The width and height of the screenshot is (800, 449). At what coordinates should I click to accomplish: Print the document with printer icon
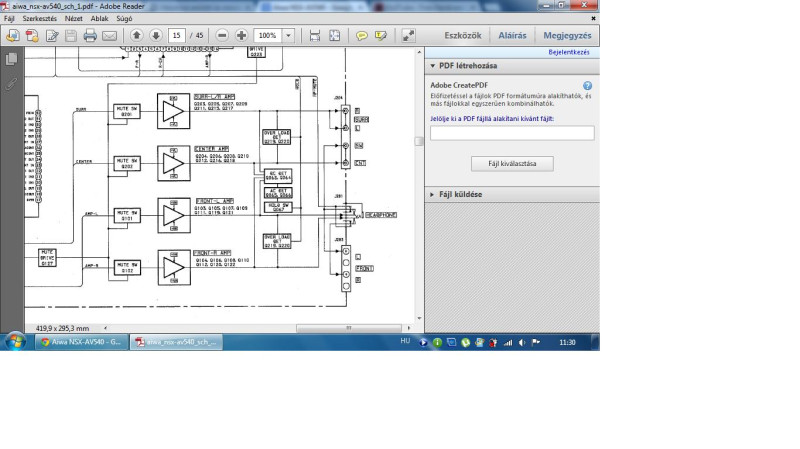90,35
